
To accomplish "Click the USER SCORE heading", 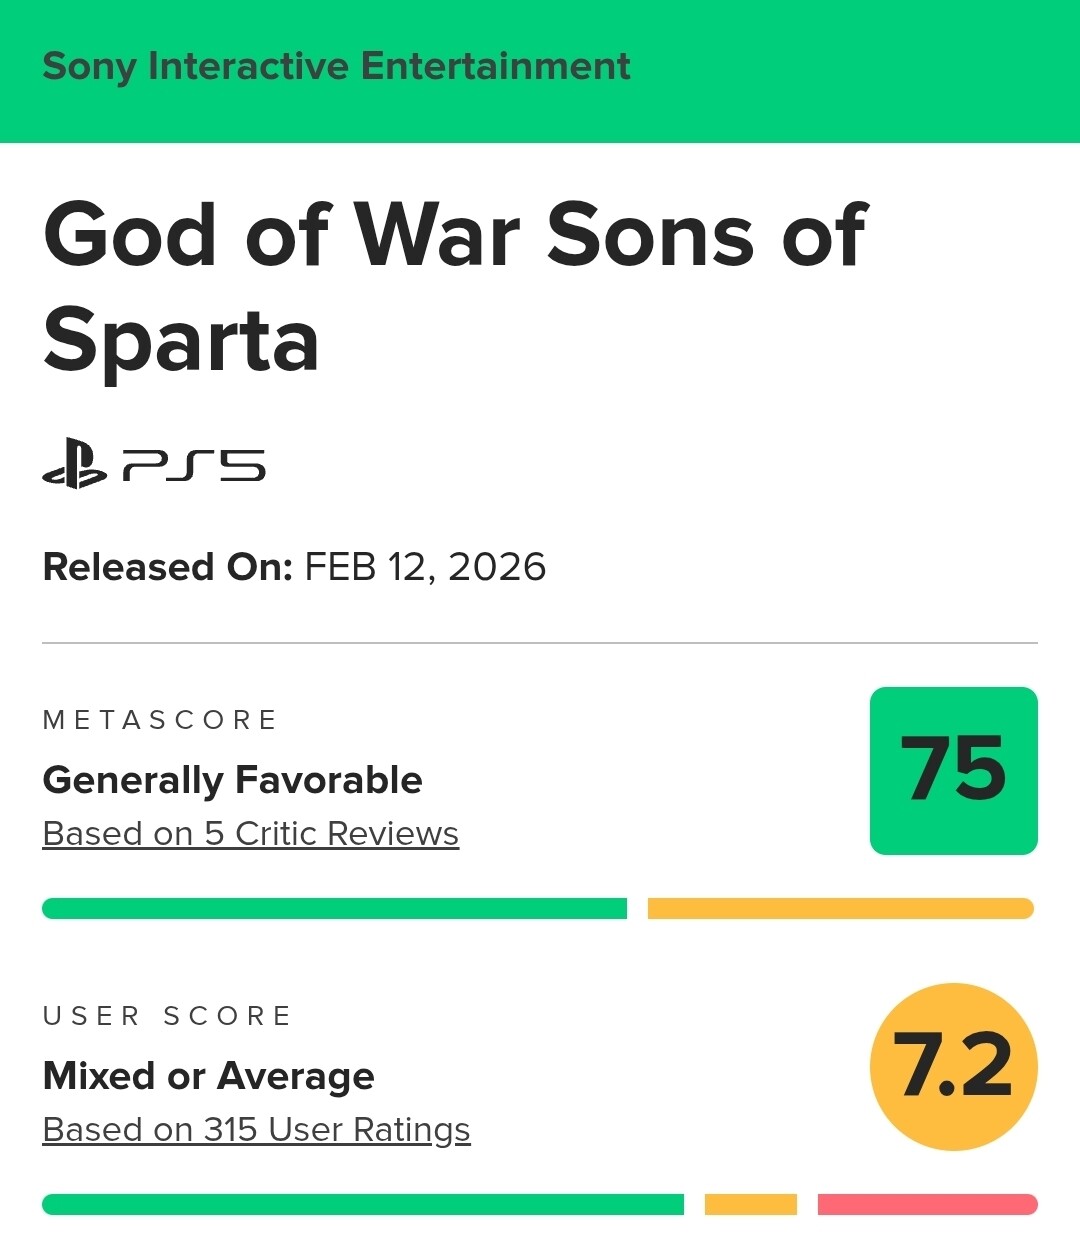I will (167, 1016).
